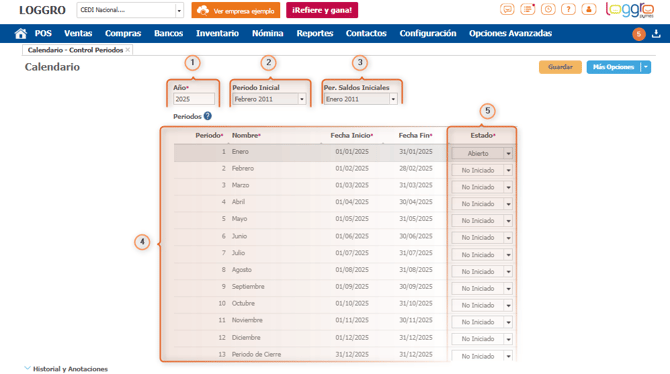
Task: Select the Enero period row name
Action: click(x=240, y=152)
